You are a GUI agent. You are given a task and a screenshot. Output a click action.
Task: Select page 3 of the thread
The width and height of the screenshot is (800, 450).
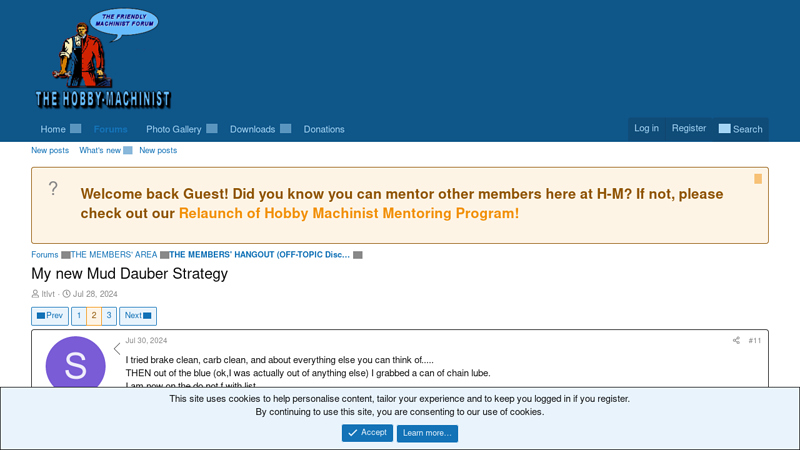coord(109,316)
